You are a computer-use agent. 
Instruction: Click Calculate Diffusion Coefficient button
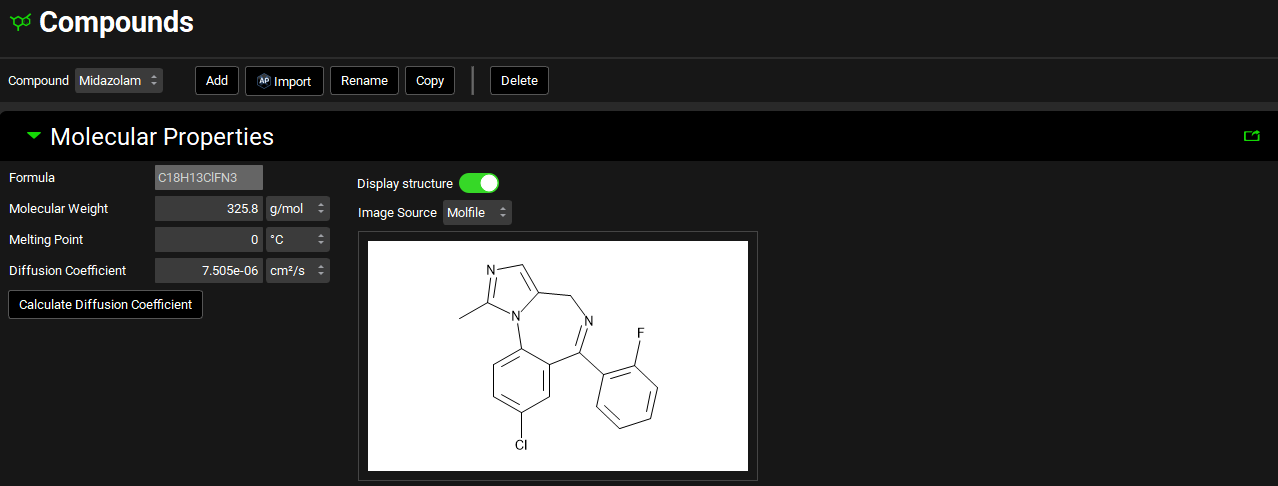105,304
